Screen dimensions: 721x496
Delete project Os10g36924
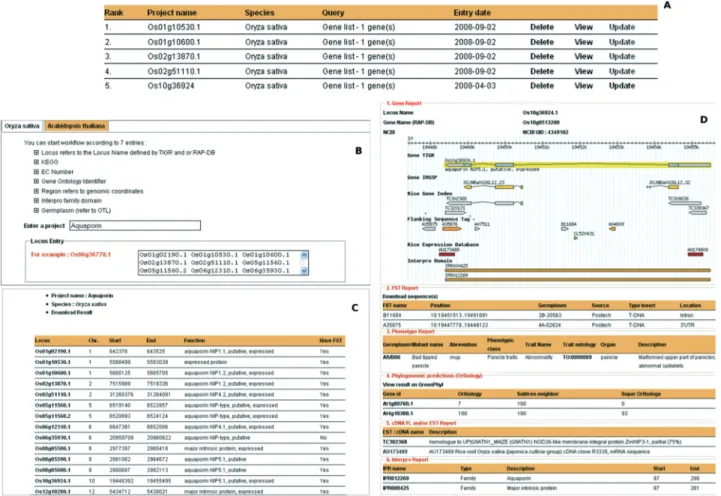point(542,86)
